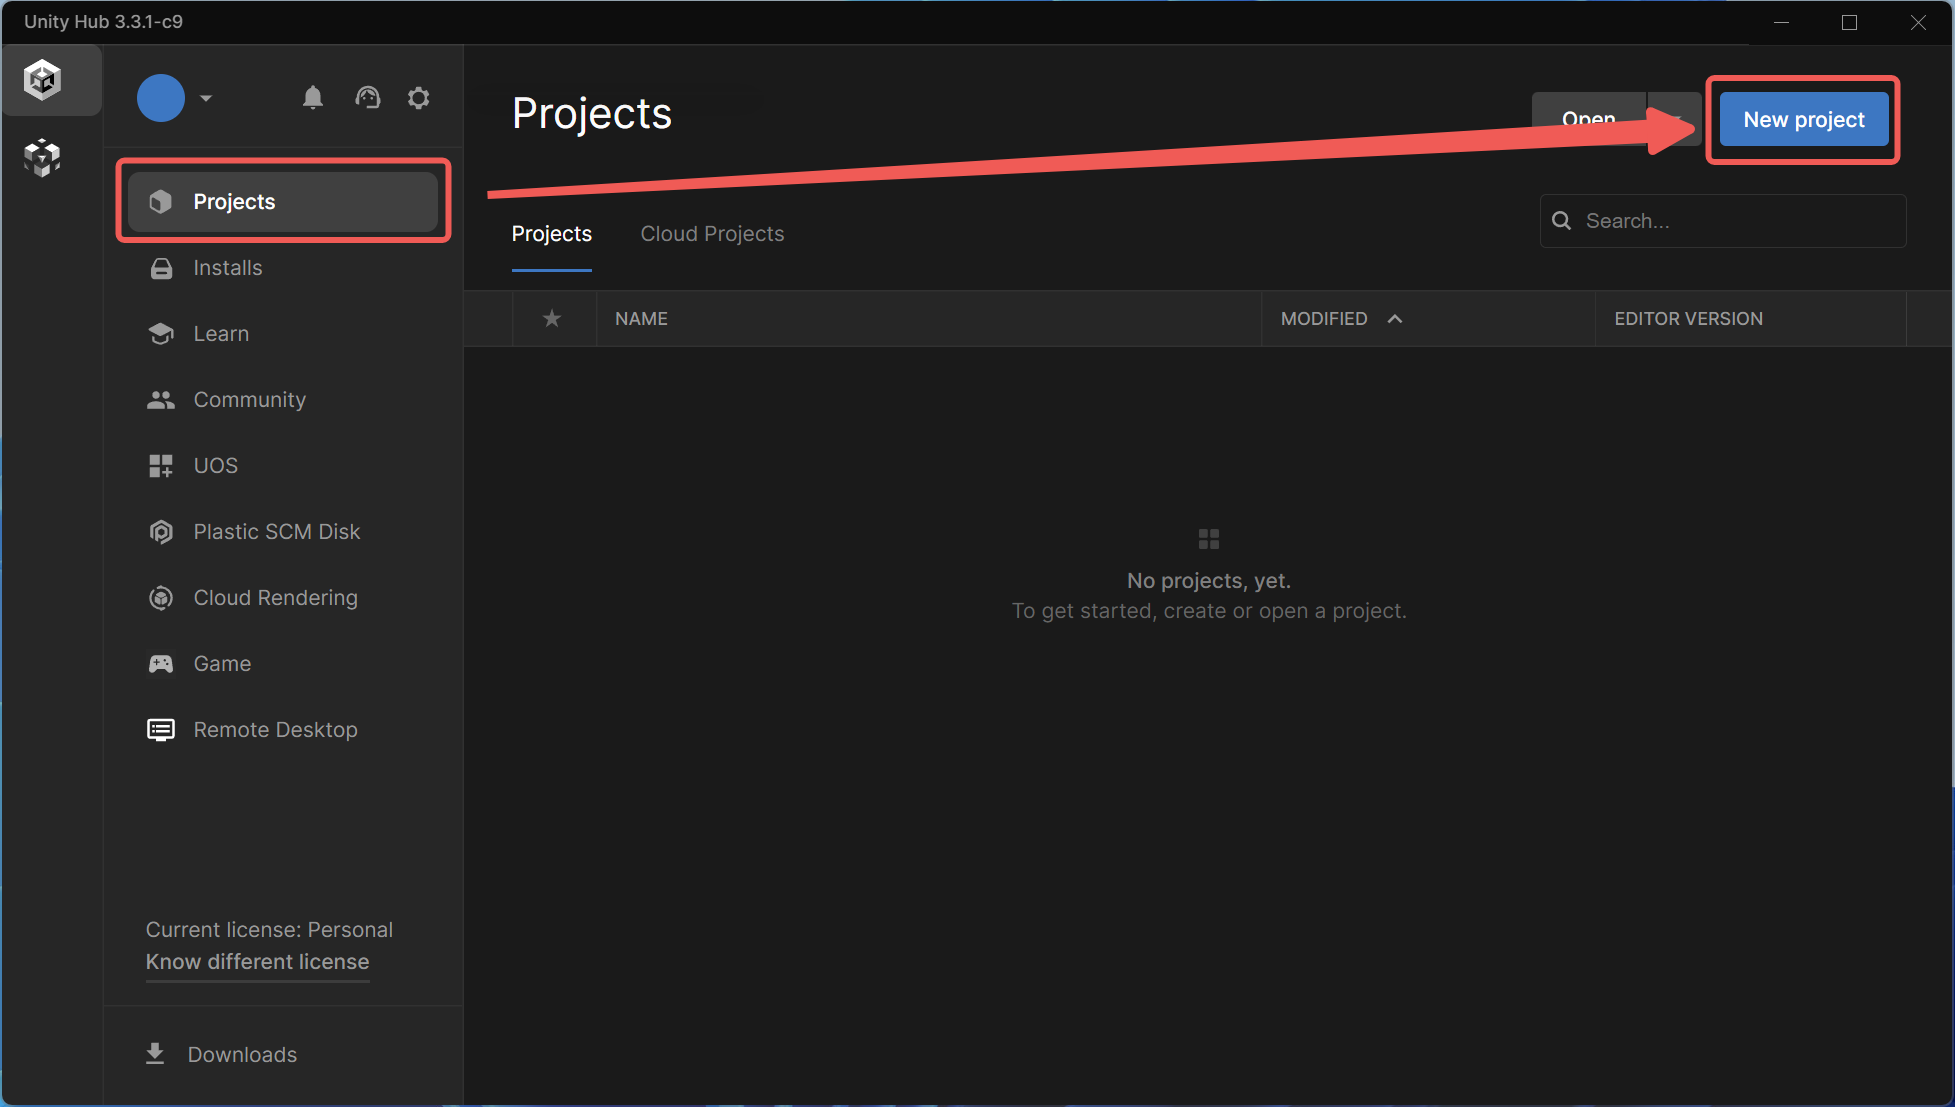Screen dimensions: 1955x1107
Task: Click the Installs drive icon
Action: pos(161,268)
